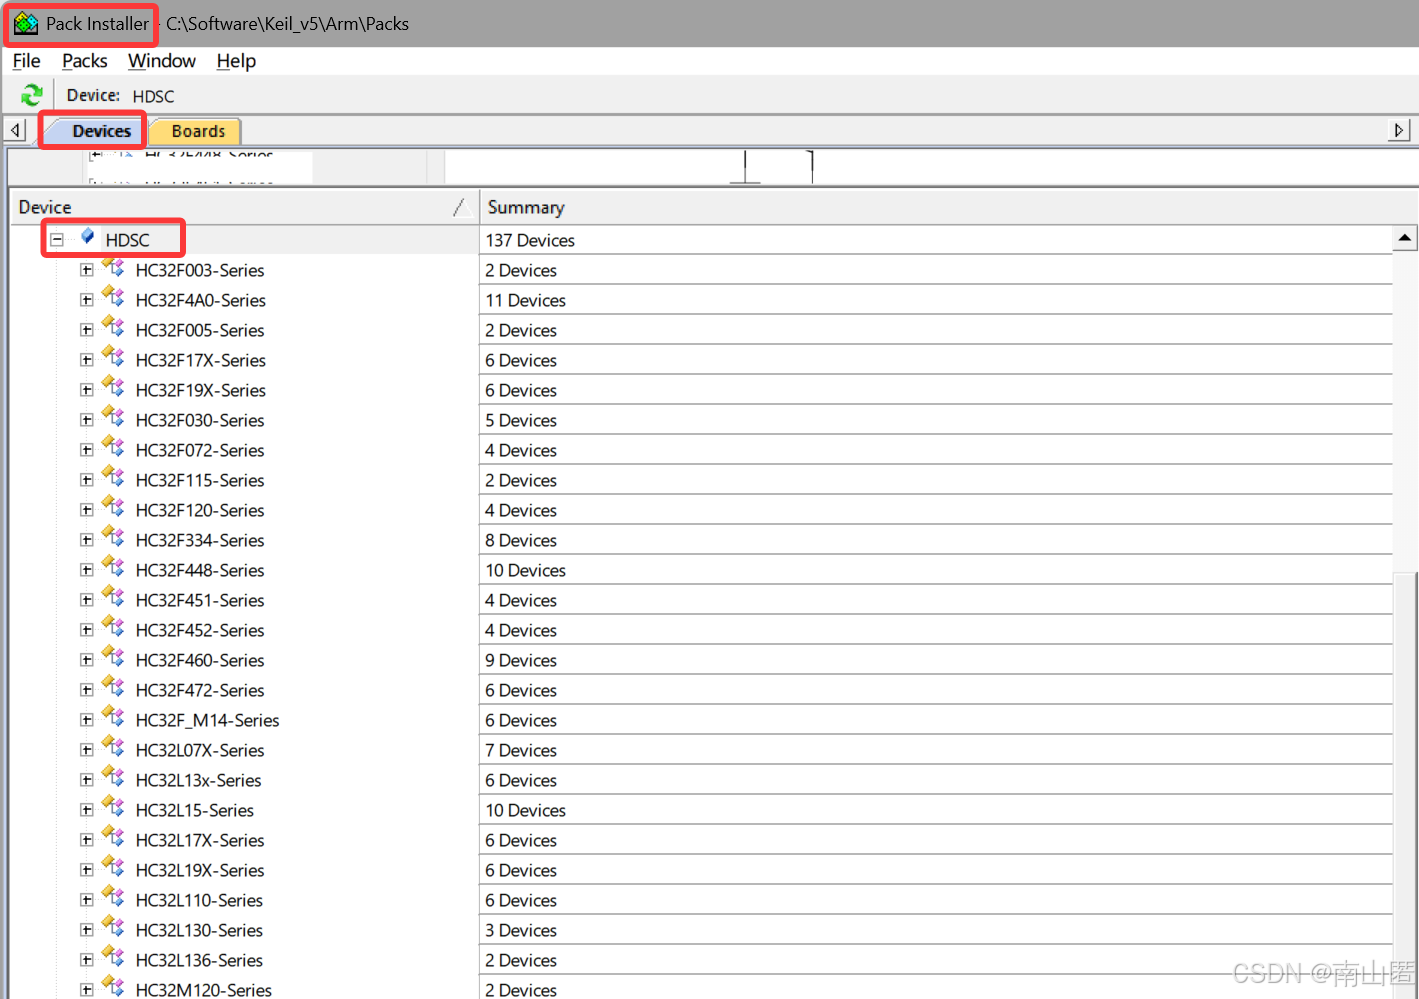The width and height of the screenshot is (1419, 999).
Task: Click the HC32F003-Series family icon
Action: [x=113, y=268]
